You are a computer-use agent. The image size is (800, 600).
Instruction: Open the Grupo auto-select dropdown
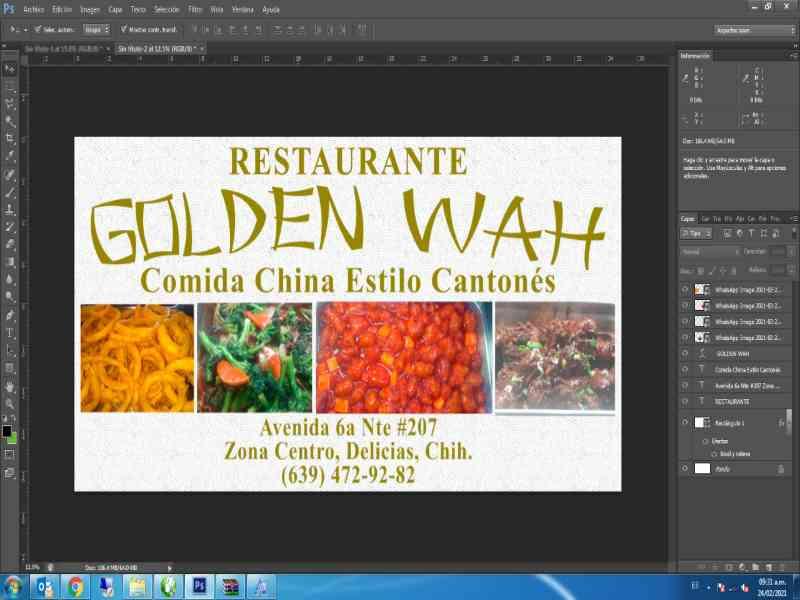coord(96,30)
